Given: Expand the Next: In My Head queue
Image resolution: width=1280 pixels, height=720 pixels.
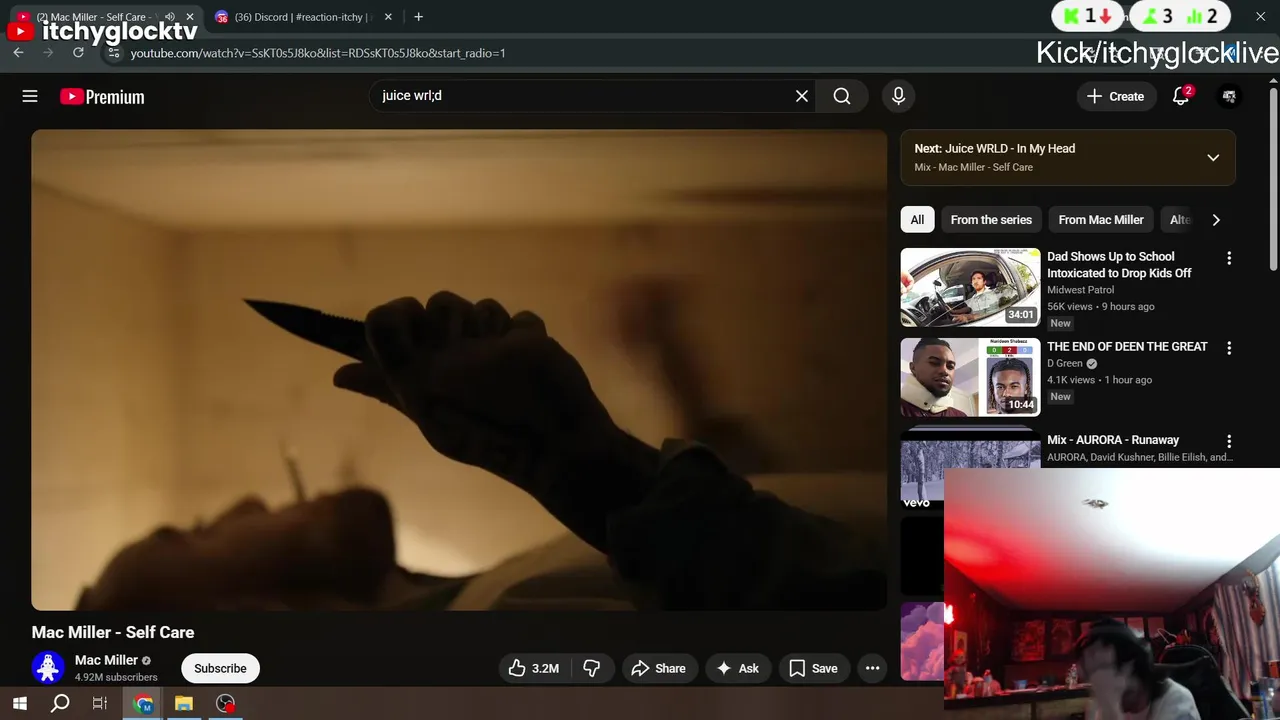Looking at the screenshot, I should [1213, 157].
